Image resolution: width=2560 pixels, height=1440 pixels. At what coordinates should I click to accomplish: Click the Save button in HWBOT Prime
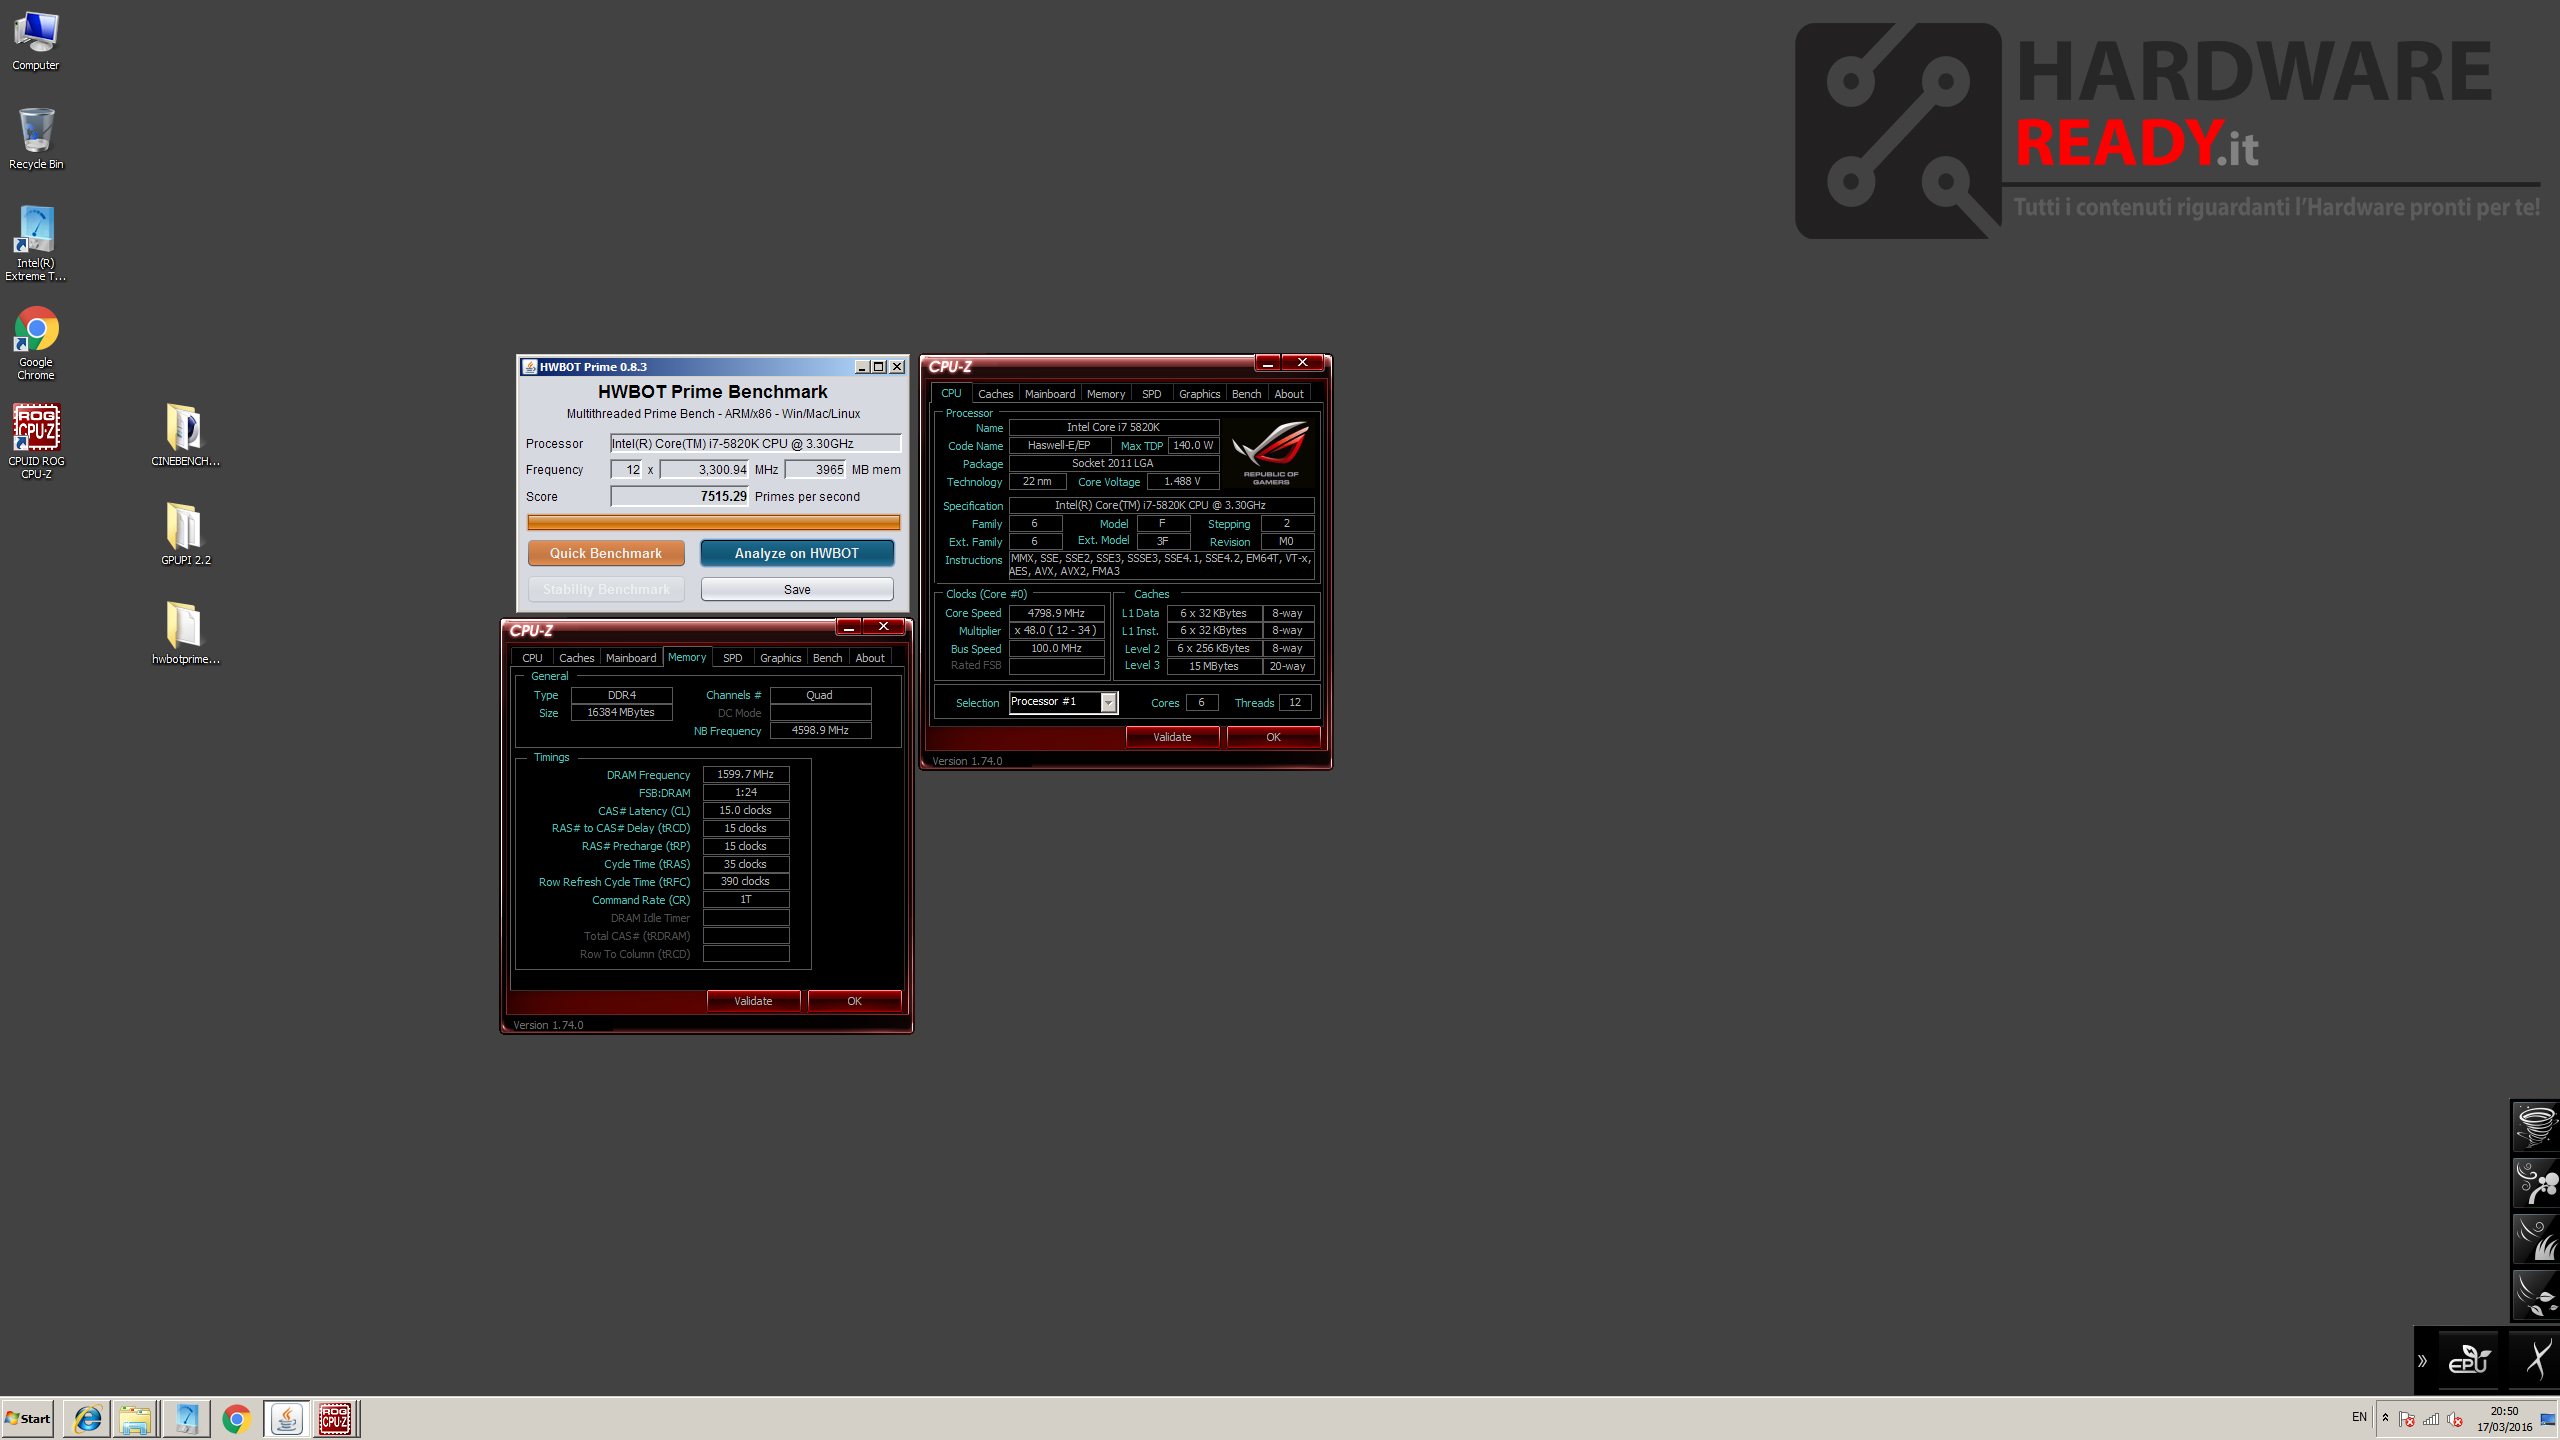(x=797, y=589)
